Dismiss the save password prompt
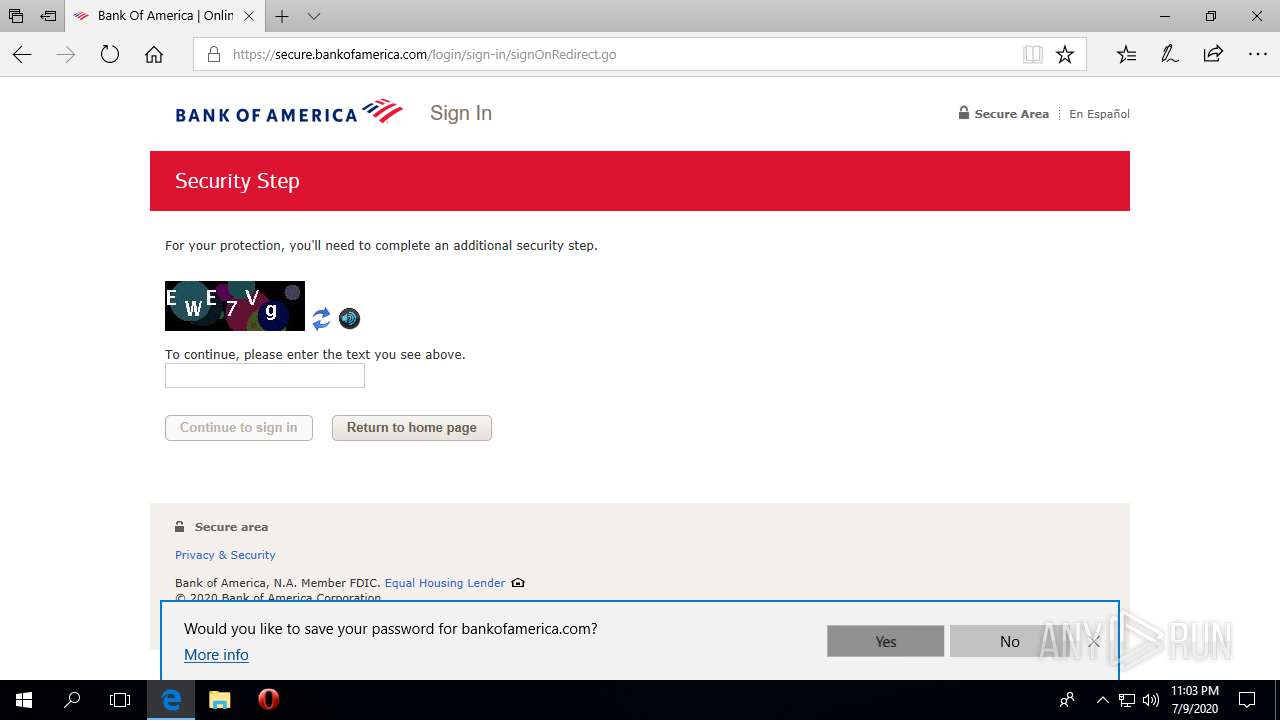This screenshot has height=720, width=1280. [1094, 641]
